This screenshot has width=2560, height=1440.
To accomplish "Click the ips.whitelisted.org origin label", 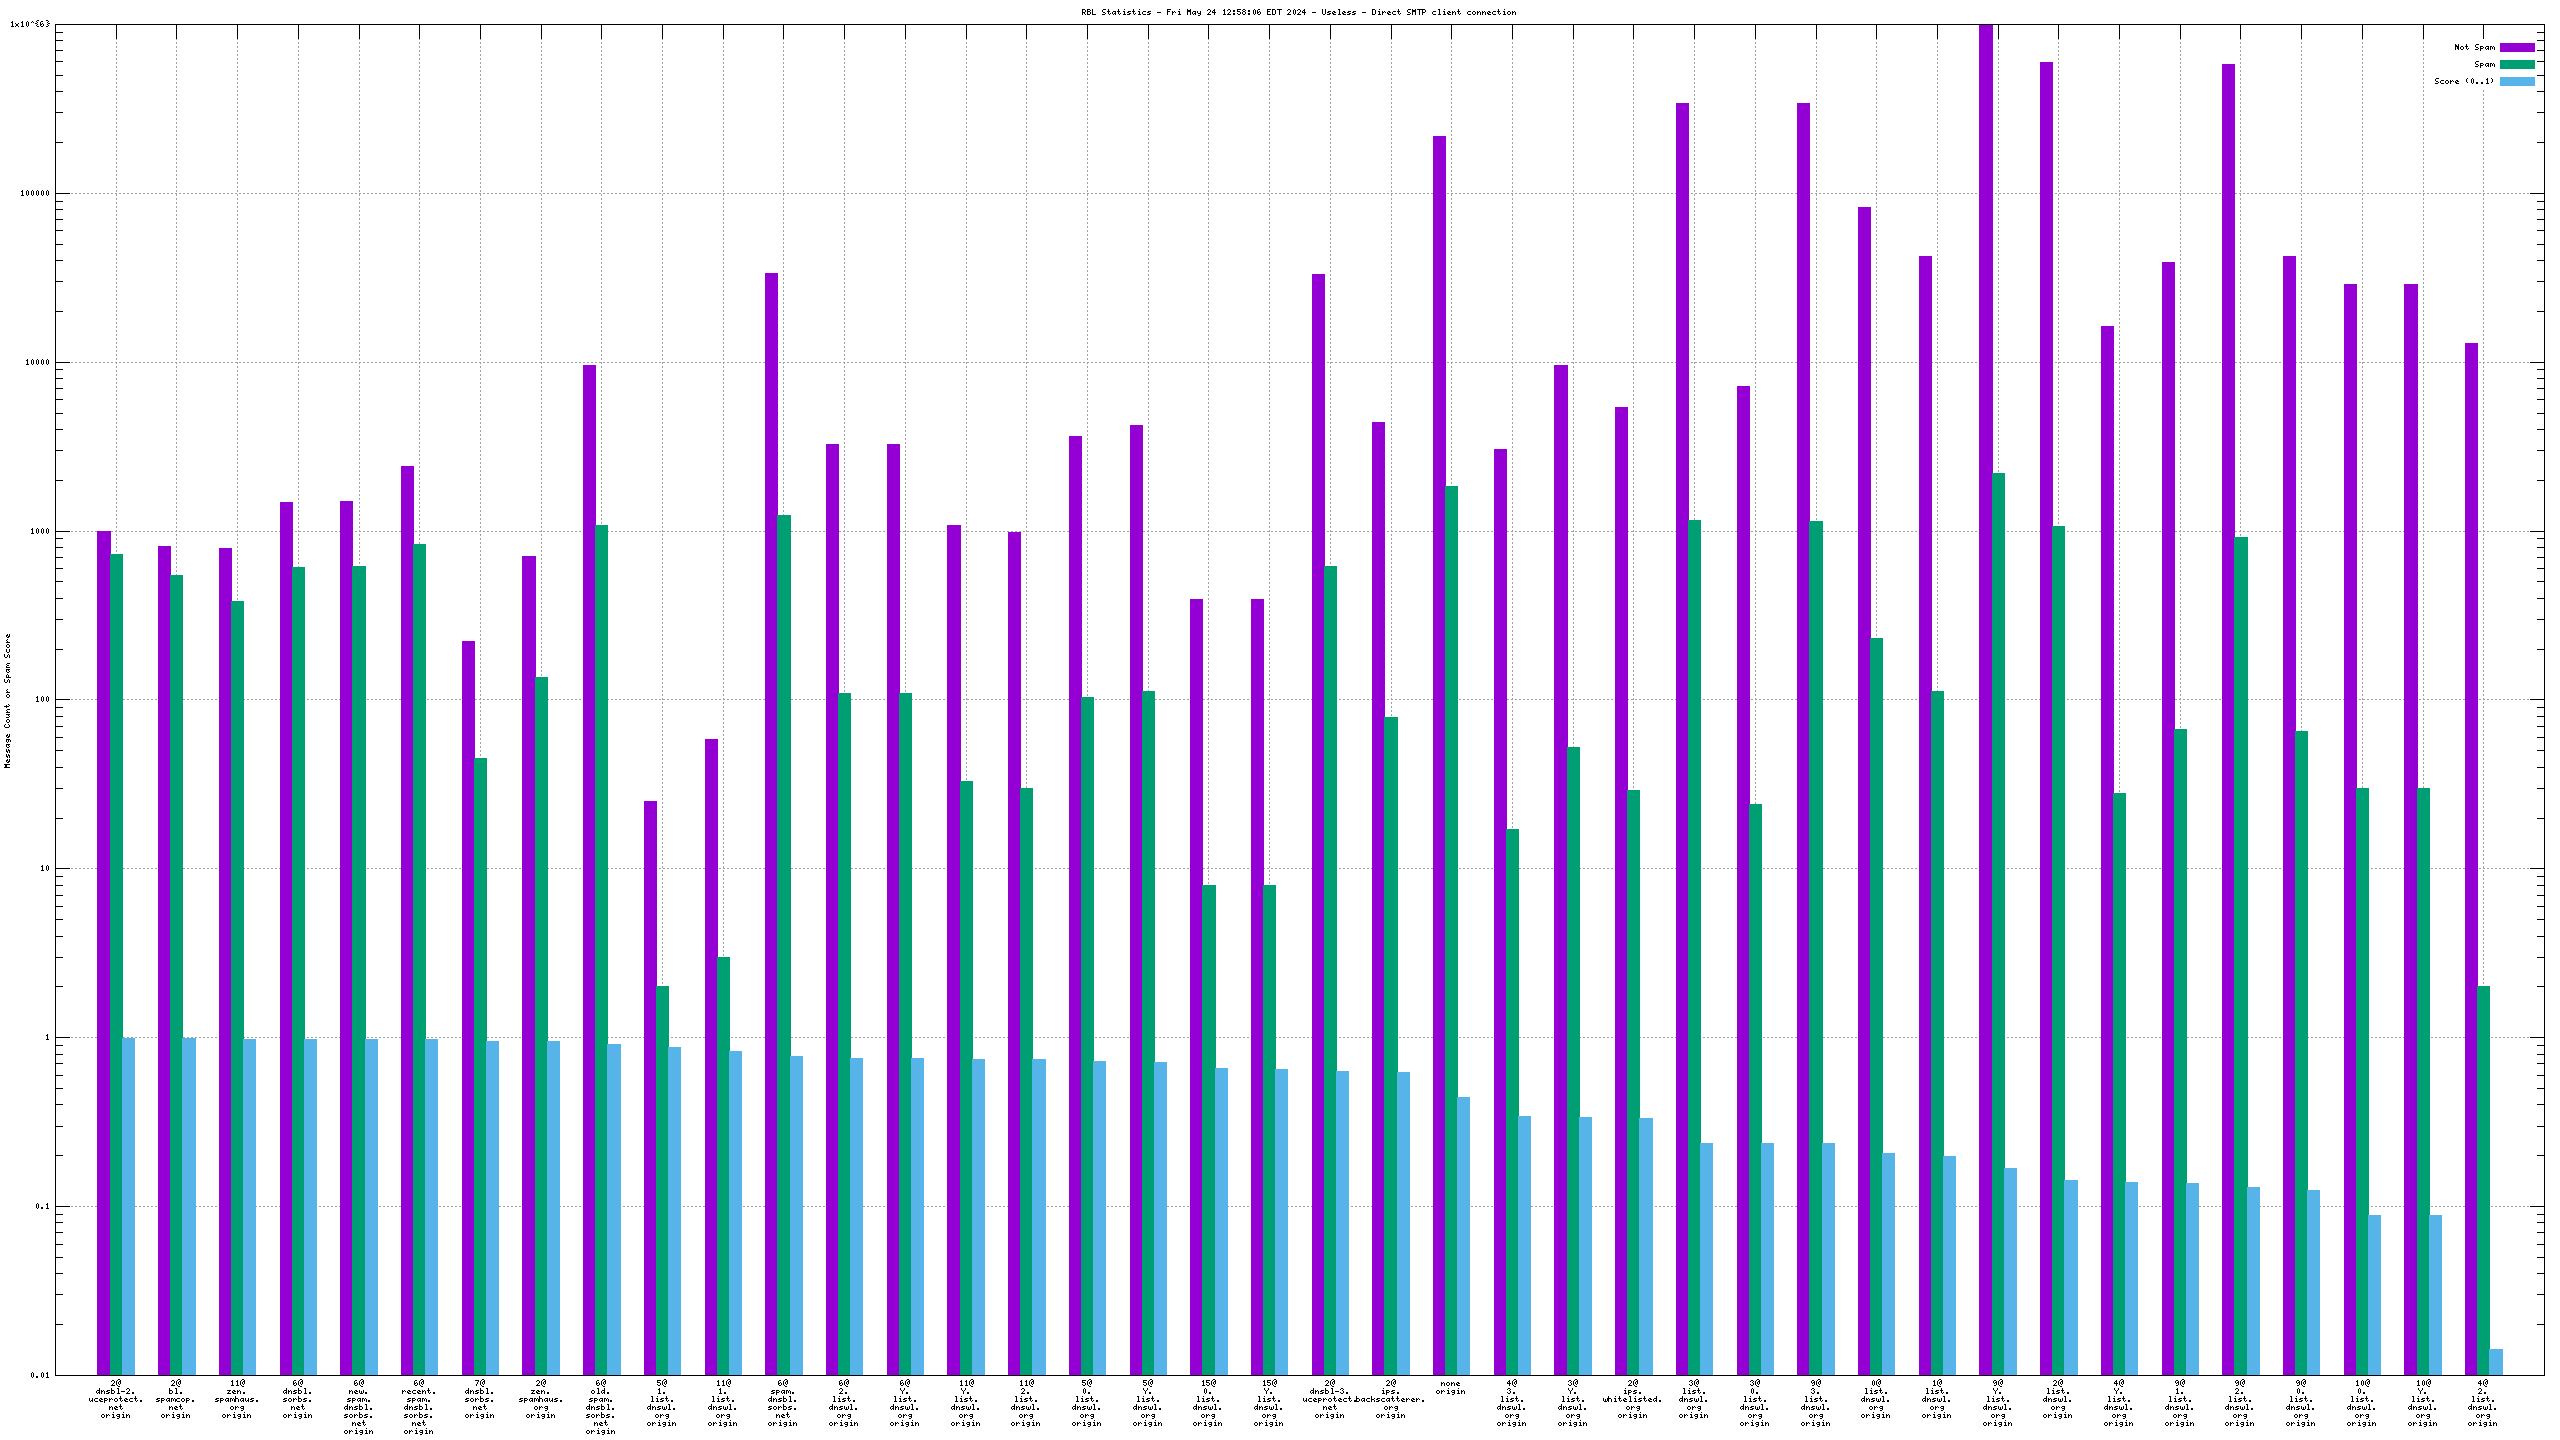I will coord(1632,1399).
